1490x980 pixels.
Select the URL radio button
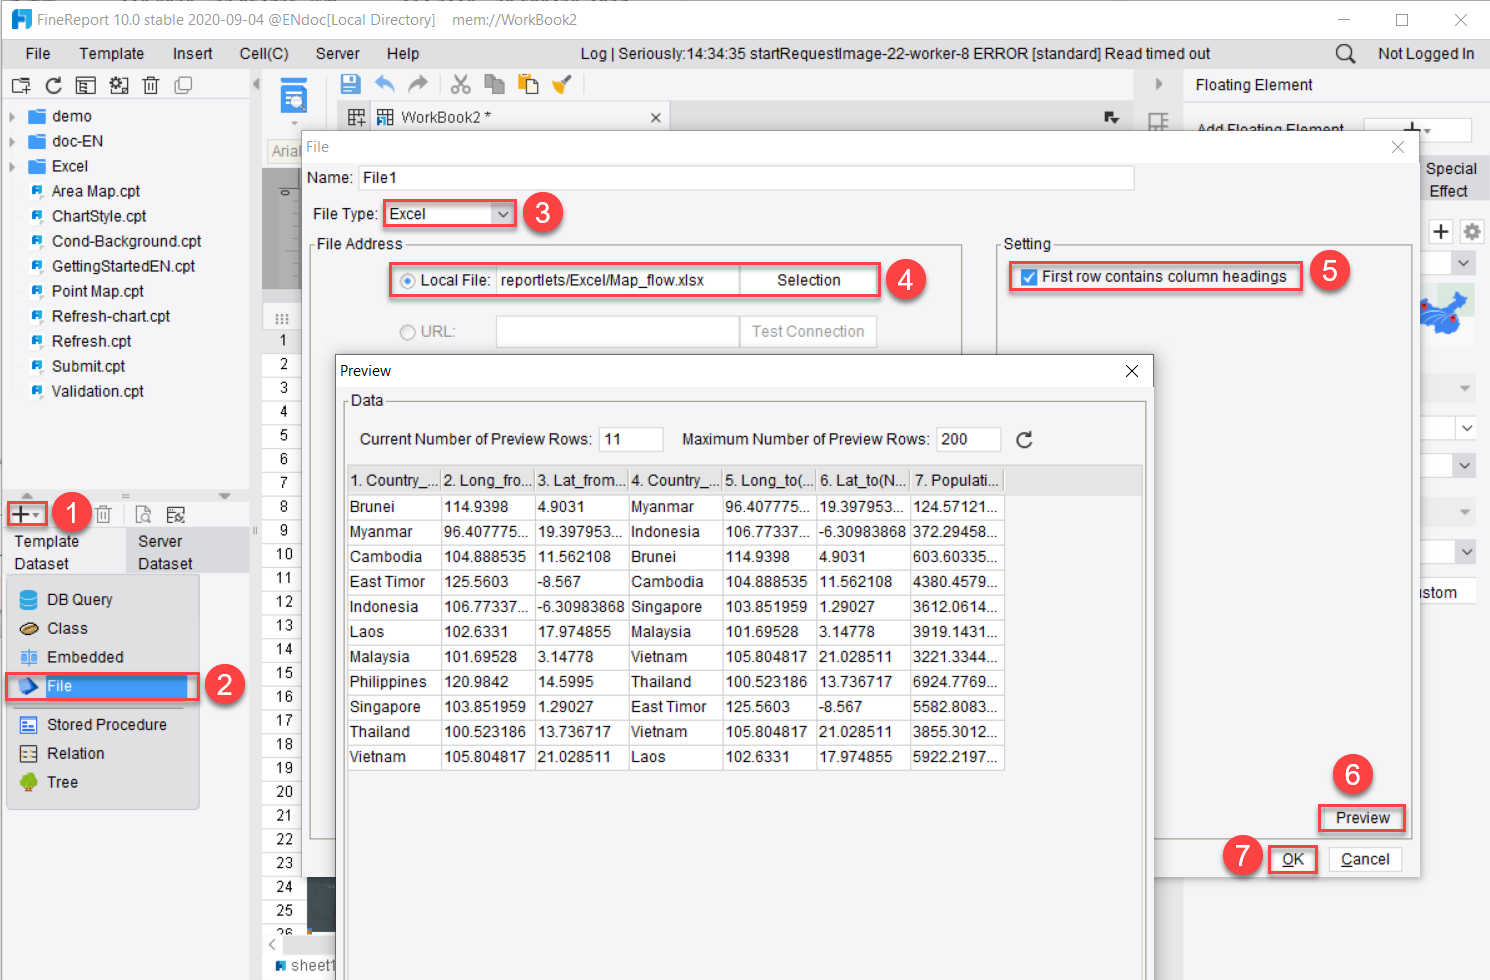pyautogui.click(x=407, y=331)
